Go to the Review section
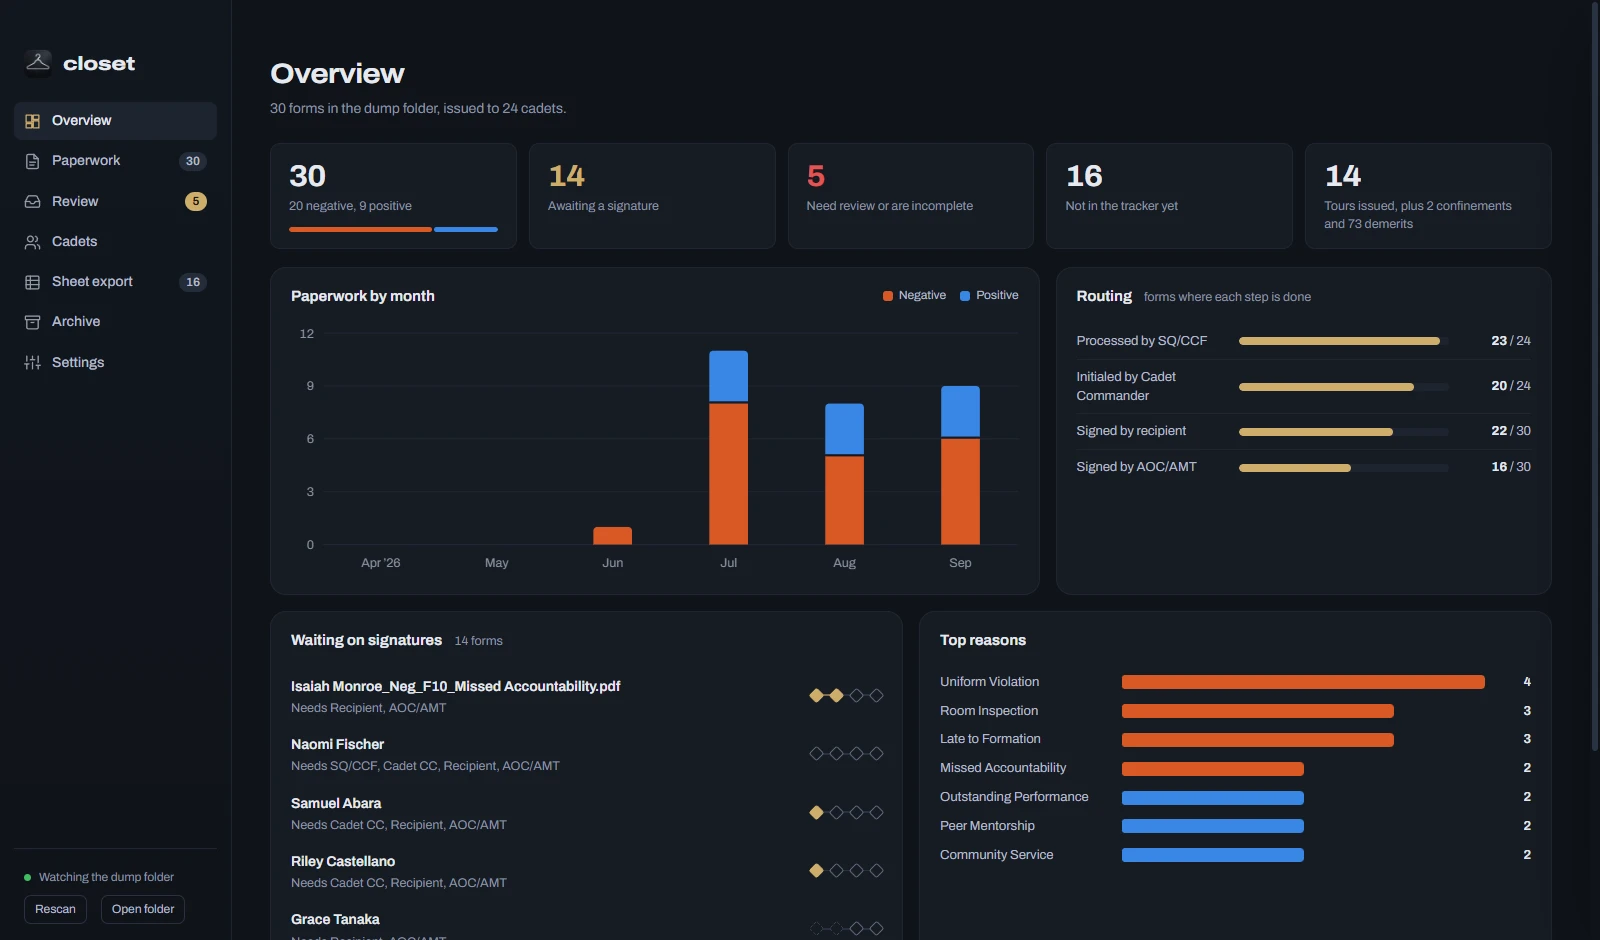Image resolution: width=1600 pixels, height=940 pixels. pyautogui.click(x=115, y=201)
